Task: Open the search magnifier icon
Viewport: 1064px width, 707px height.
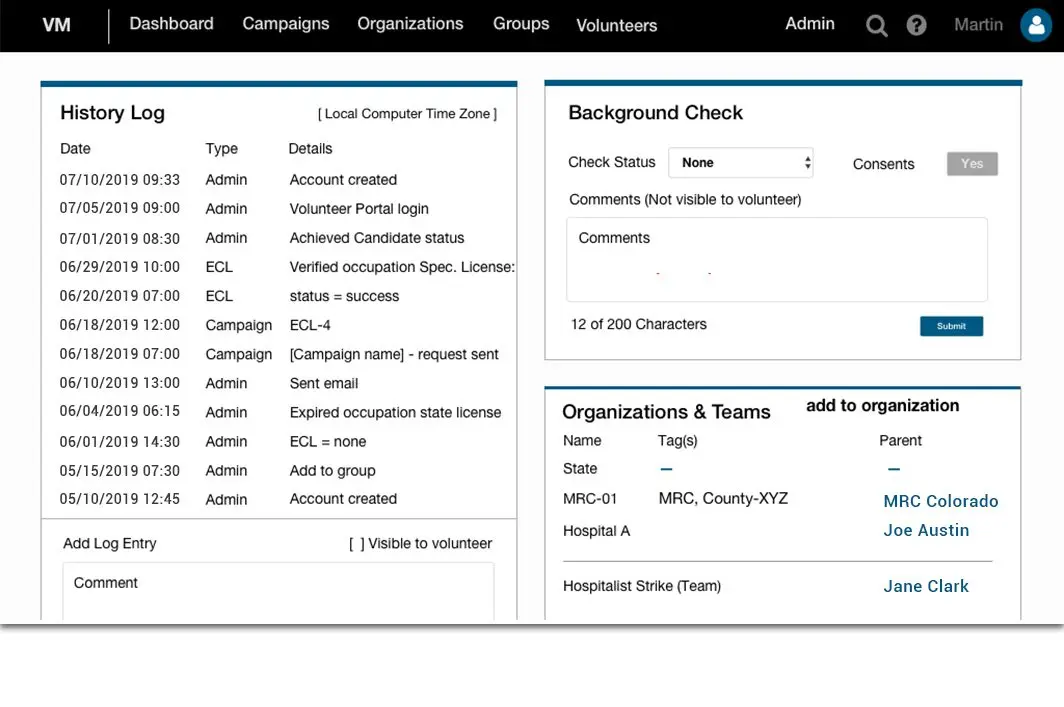Action: click(x=876, y=26)
